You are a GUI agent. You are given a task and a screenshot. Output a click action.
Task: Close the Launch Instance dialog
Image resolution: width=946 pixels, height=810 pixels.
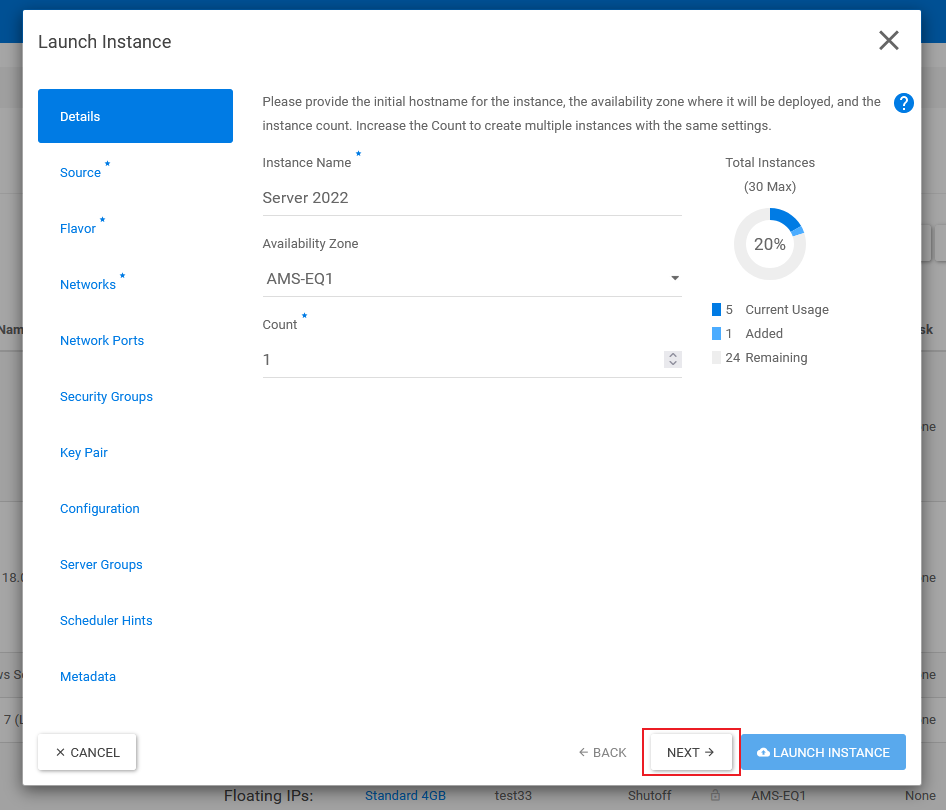tap(889, 41)
